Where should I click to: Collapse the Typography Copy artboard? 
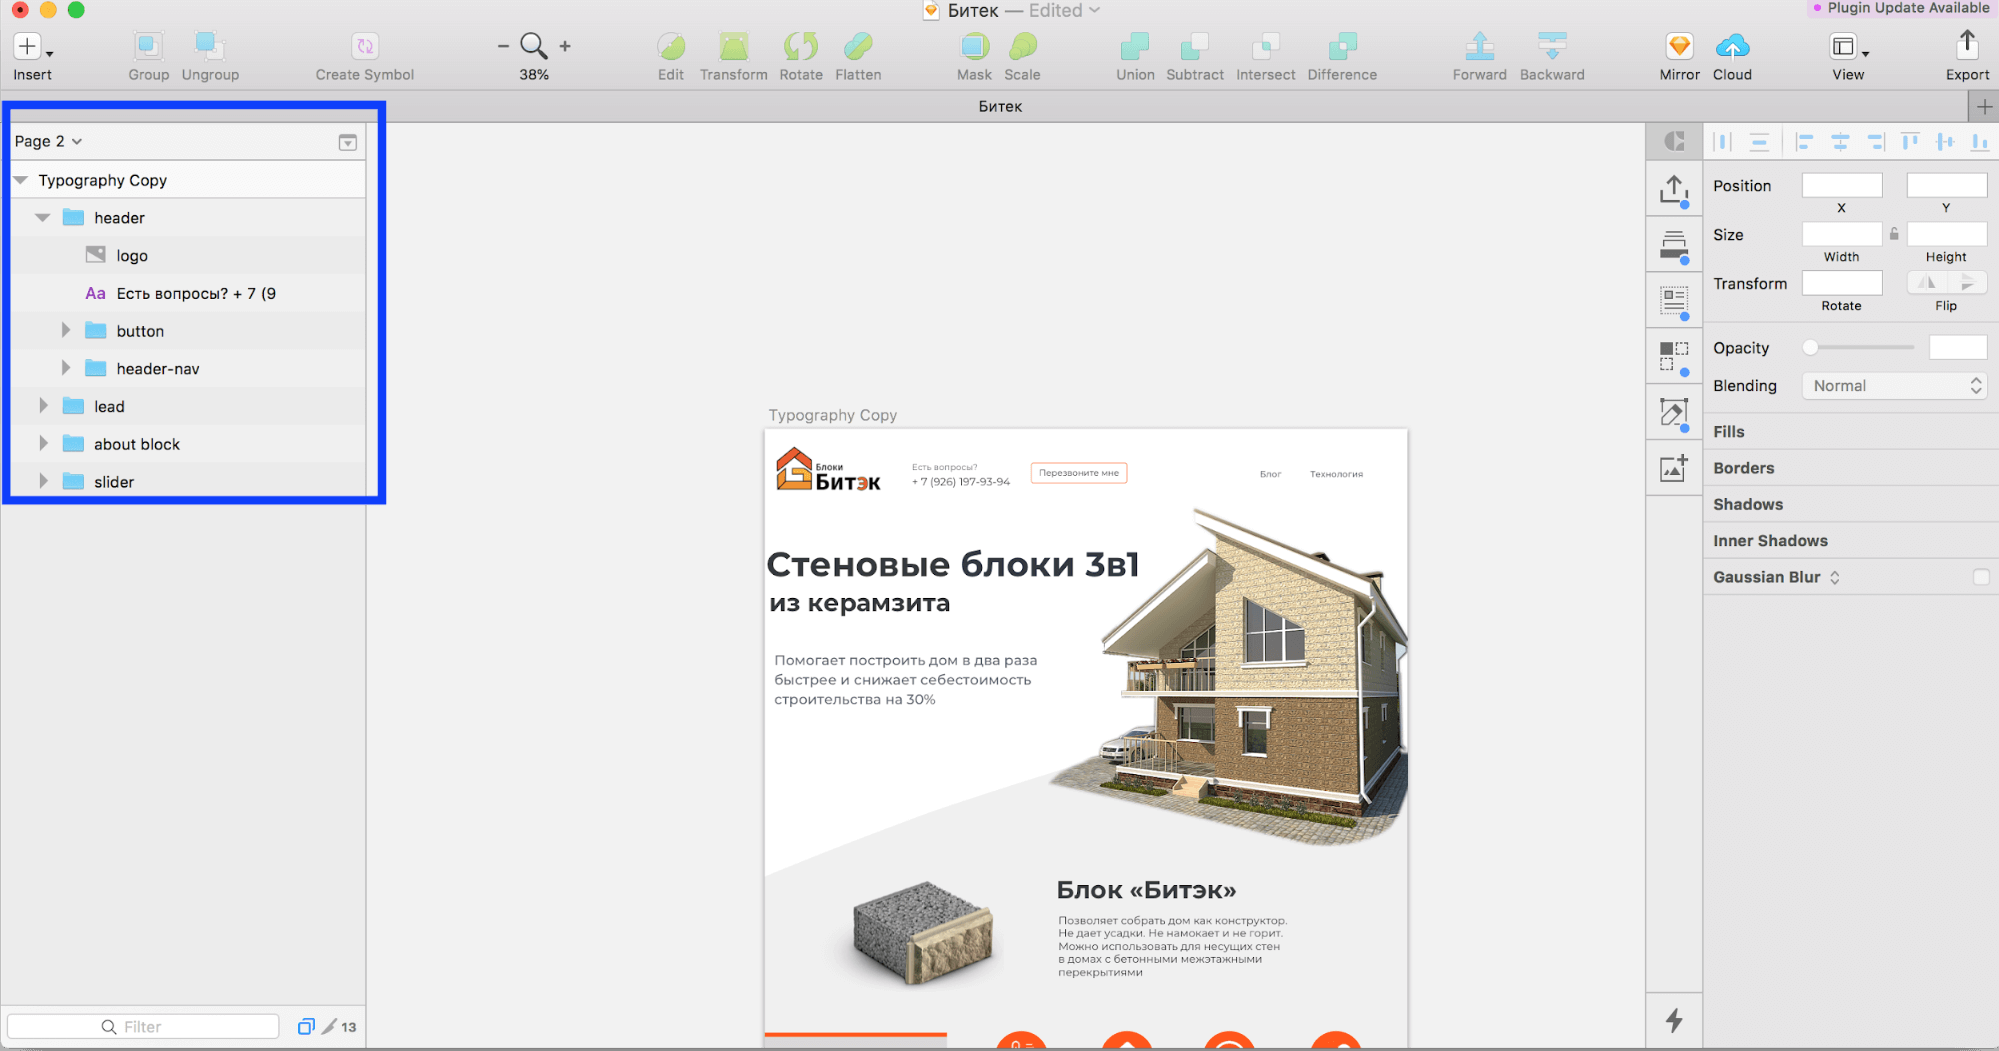20,180
